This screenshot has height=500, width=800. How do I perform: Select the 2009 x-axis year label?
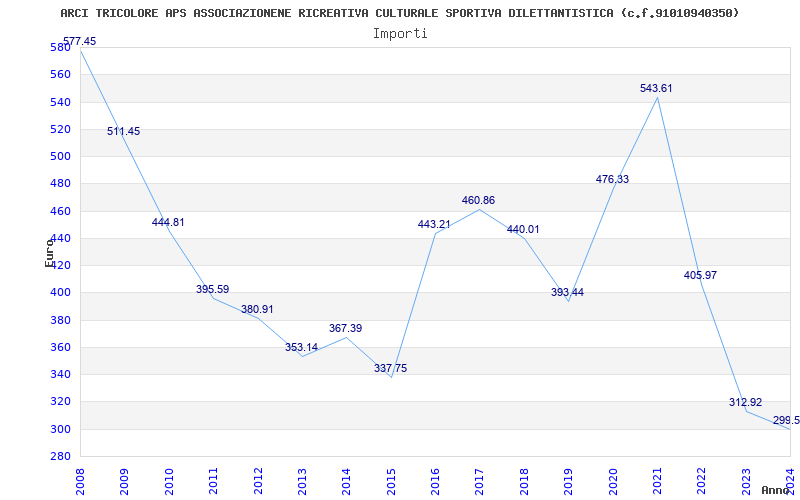pos(124,481)
